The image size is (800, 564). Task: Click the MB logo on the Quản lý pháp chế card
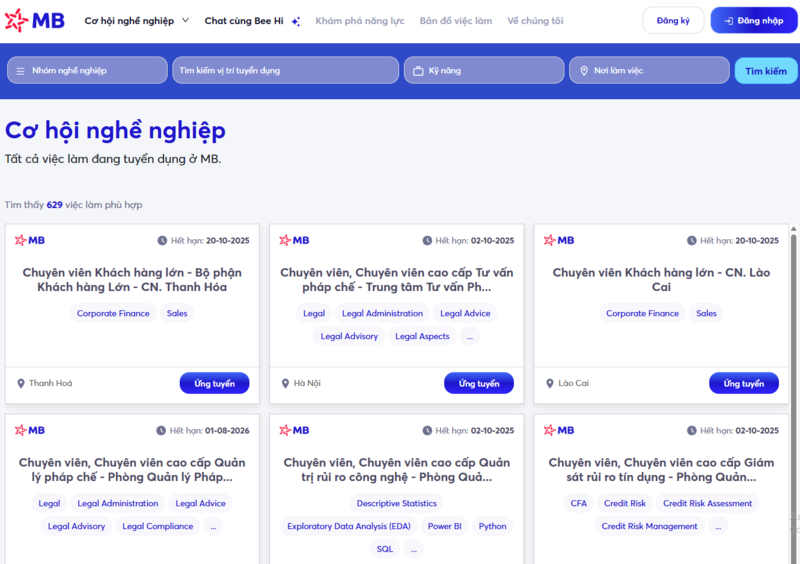pyautogui.click(x=30, y=431)
